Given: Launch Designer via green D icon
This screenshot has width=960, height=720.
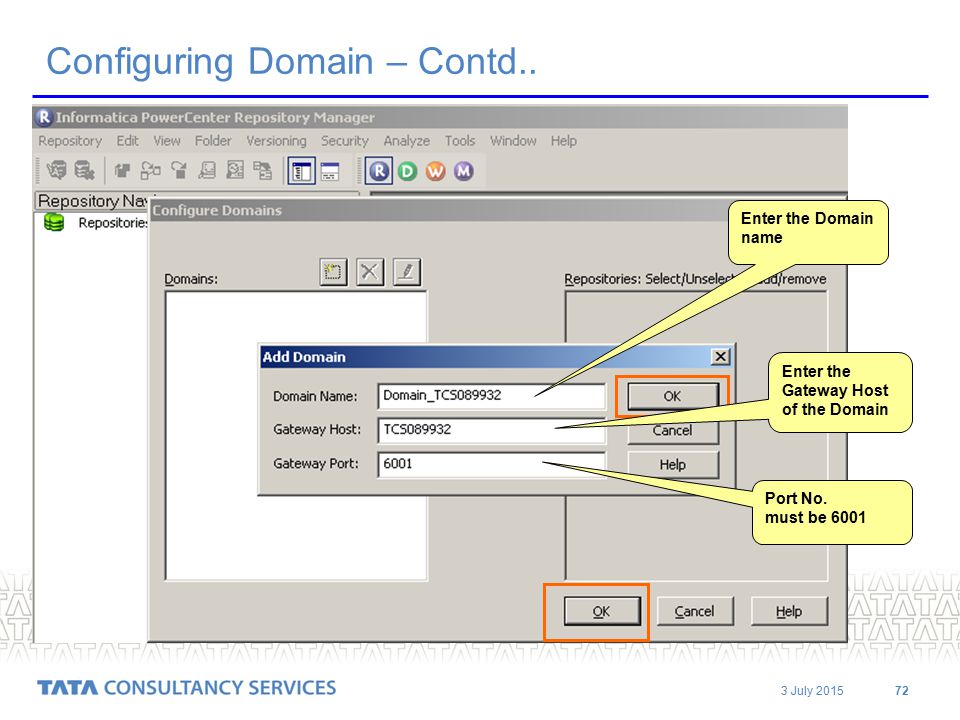Looking at the screenshot, I should (x=407, y=171).
